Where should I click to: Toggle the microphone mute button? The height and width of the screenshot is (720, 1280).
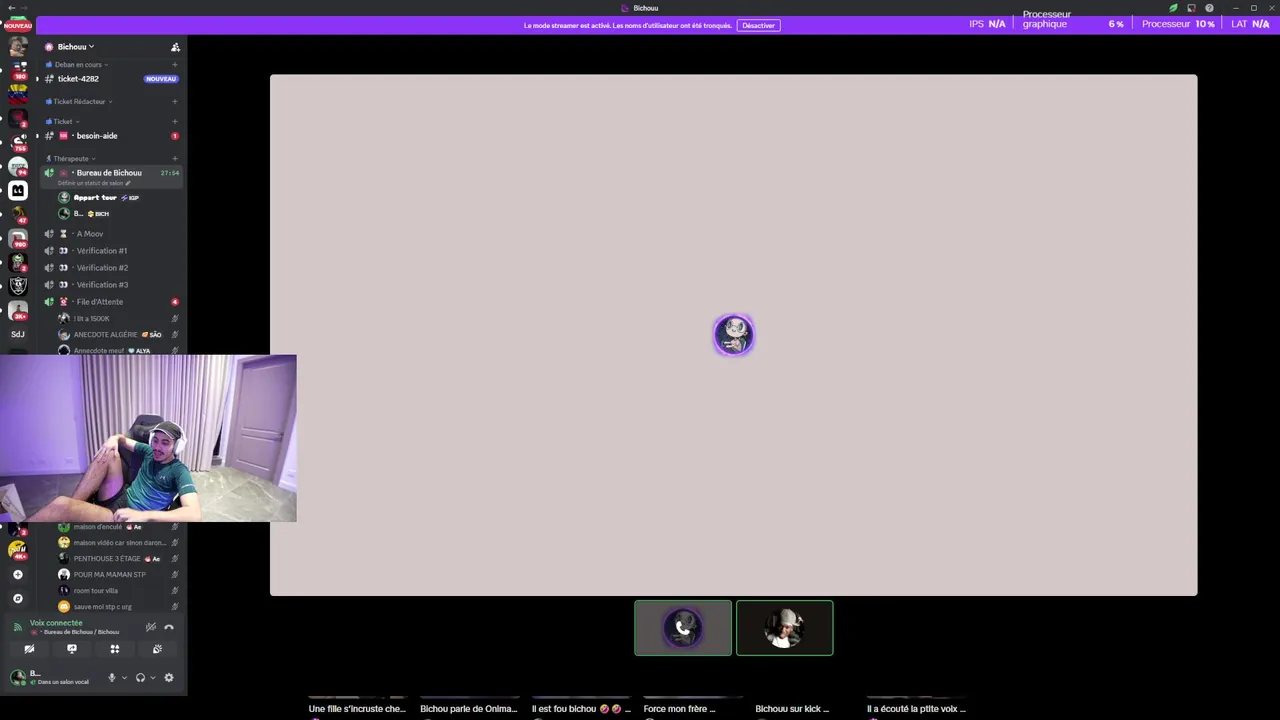112,678
